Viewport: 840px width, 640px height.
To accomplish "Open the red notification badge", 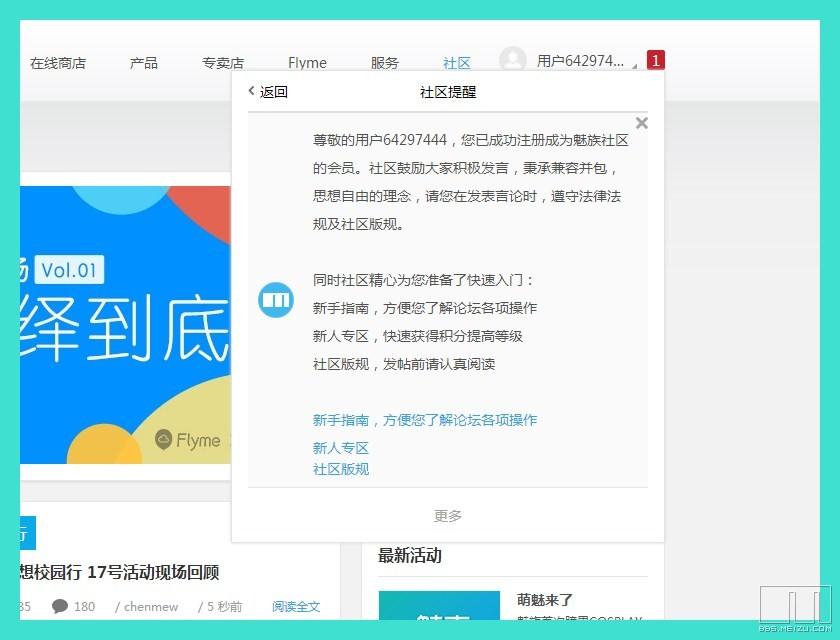I will pos(656,60).
